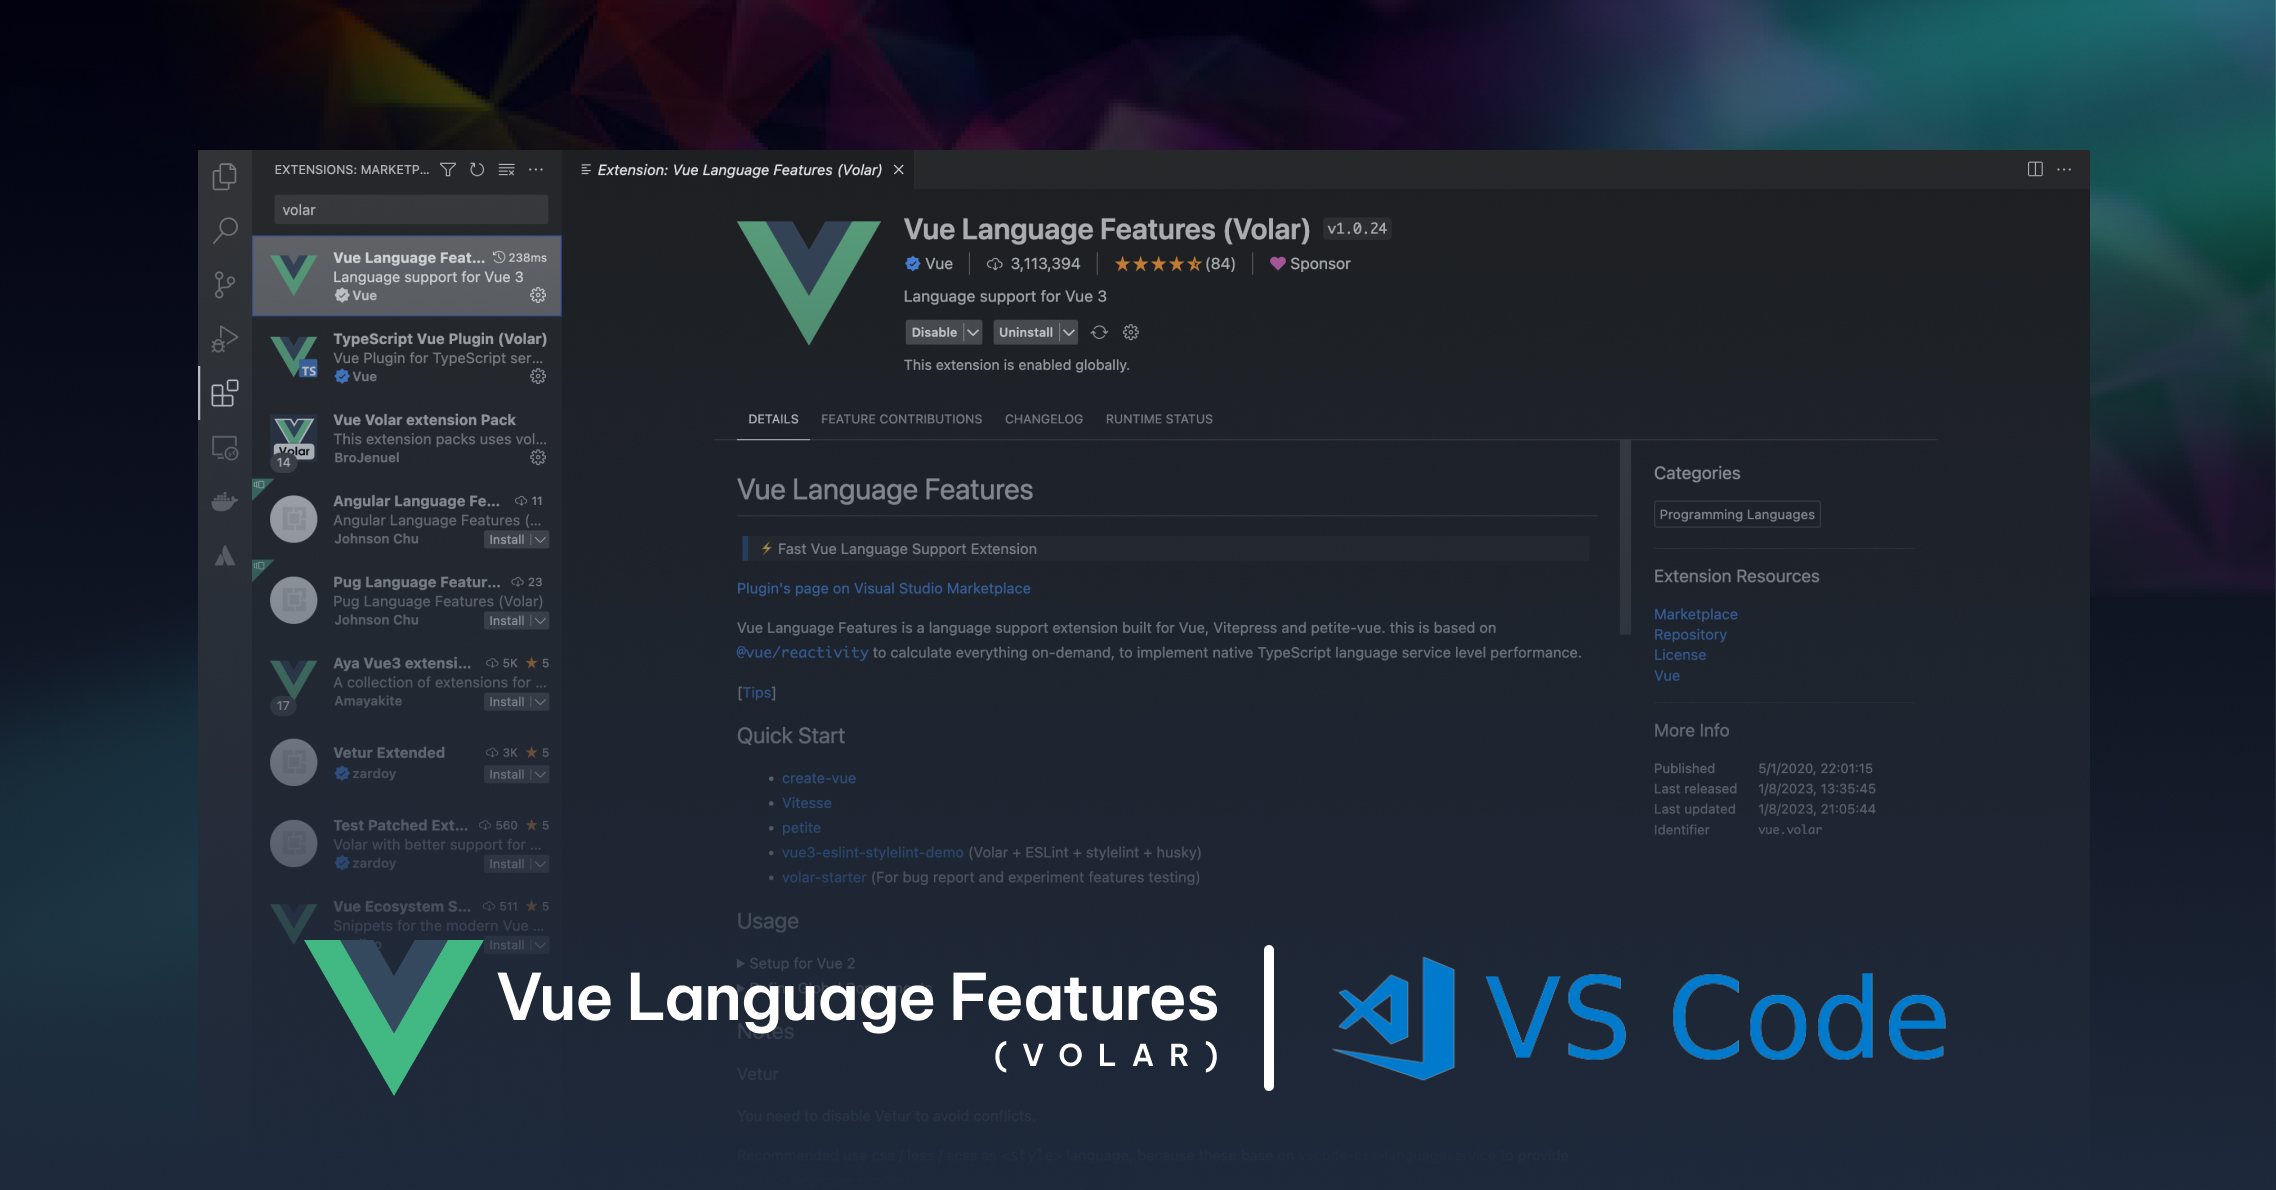
Task: Click the Repository link in Extension Resources
Action: click(1687, 633)
